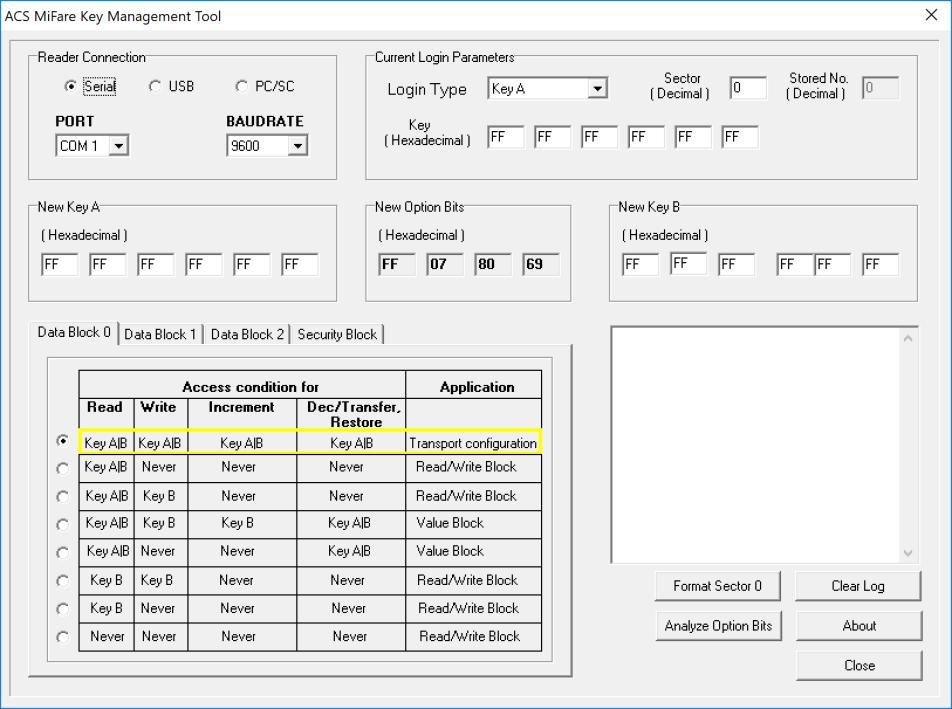Select radio for Never, Never, Never, Never row
This screenshot has height=709, width=952.
[63, 637]
